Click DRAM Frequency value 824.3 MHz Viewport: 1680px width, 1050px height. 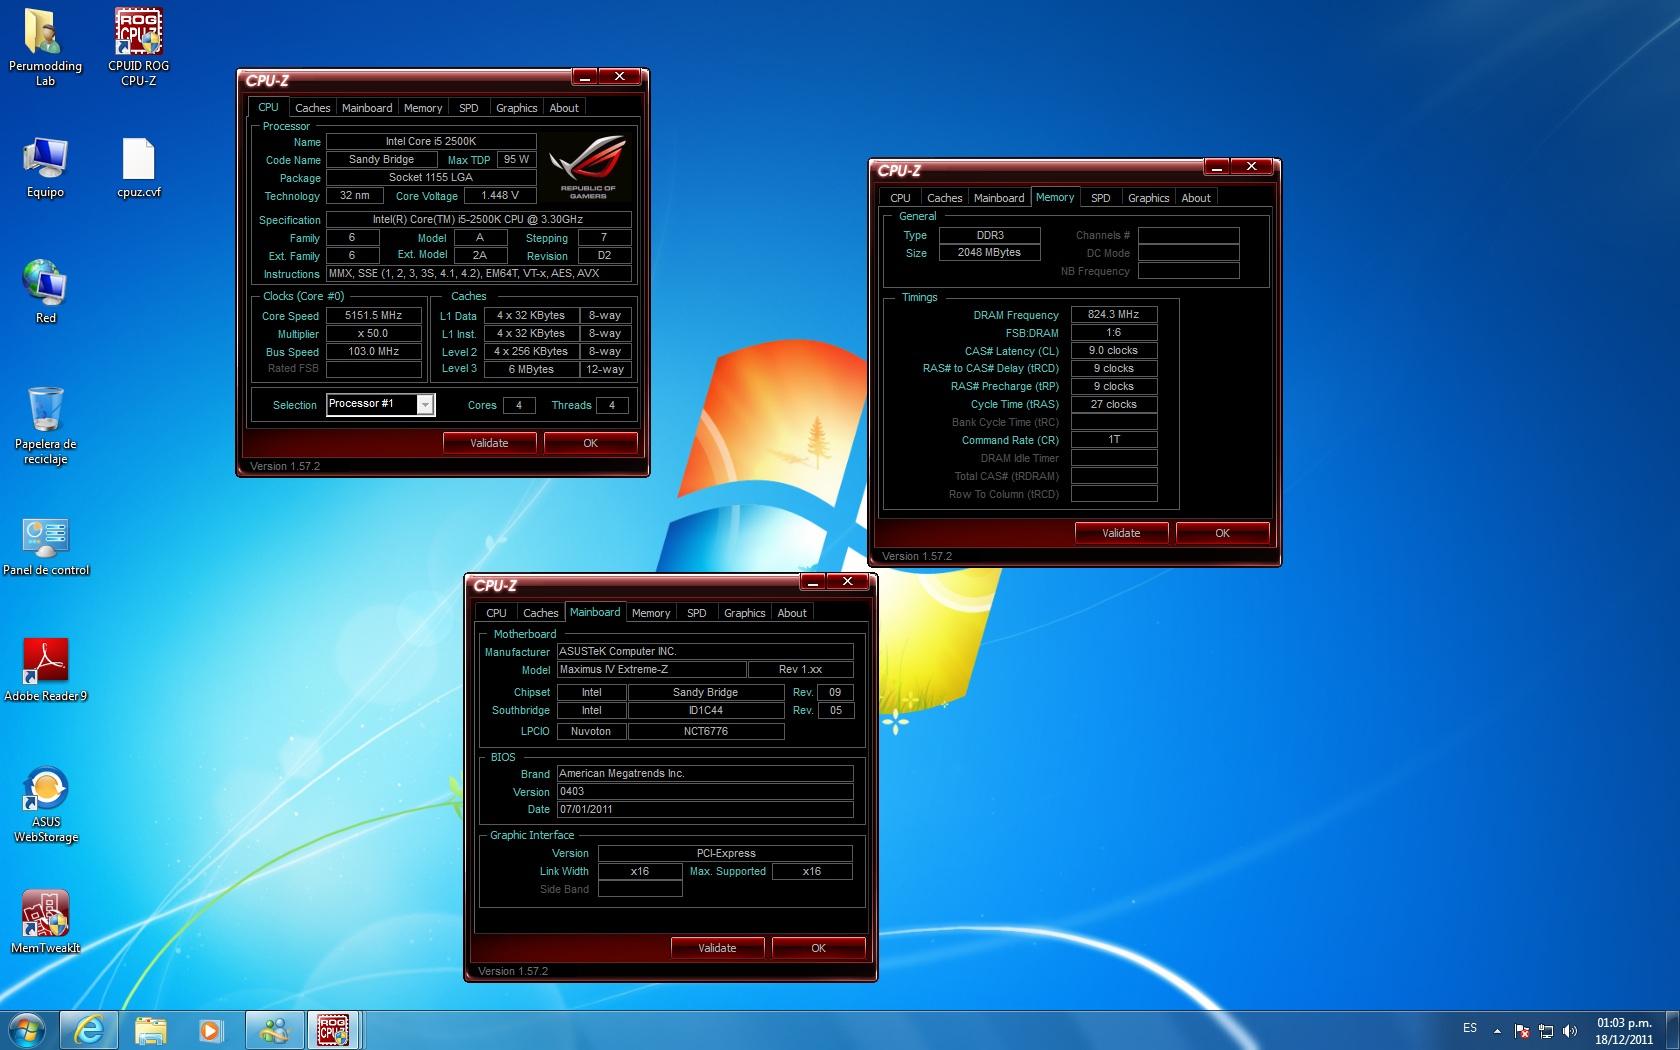[1114, 314]
